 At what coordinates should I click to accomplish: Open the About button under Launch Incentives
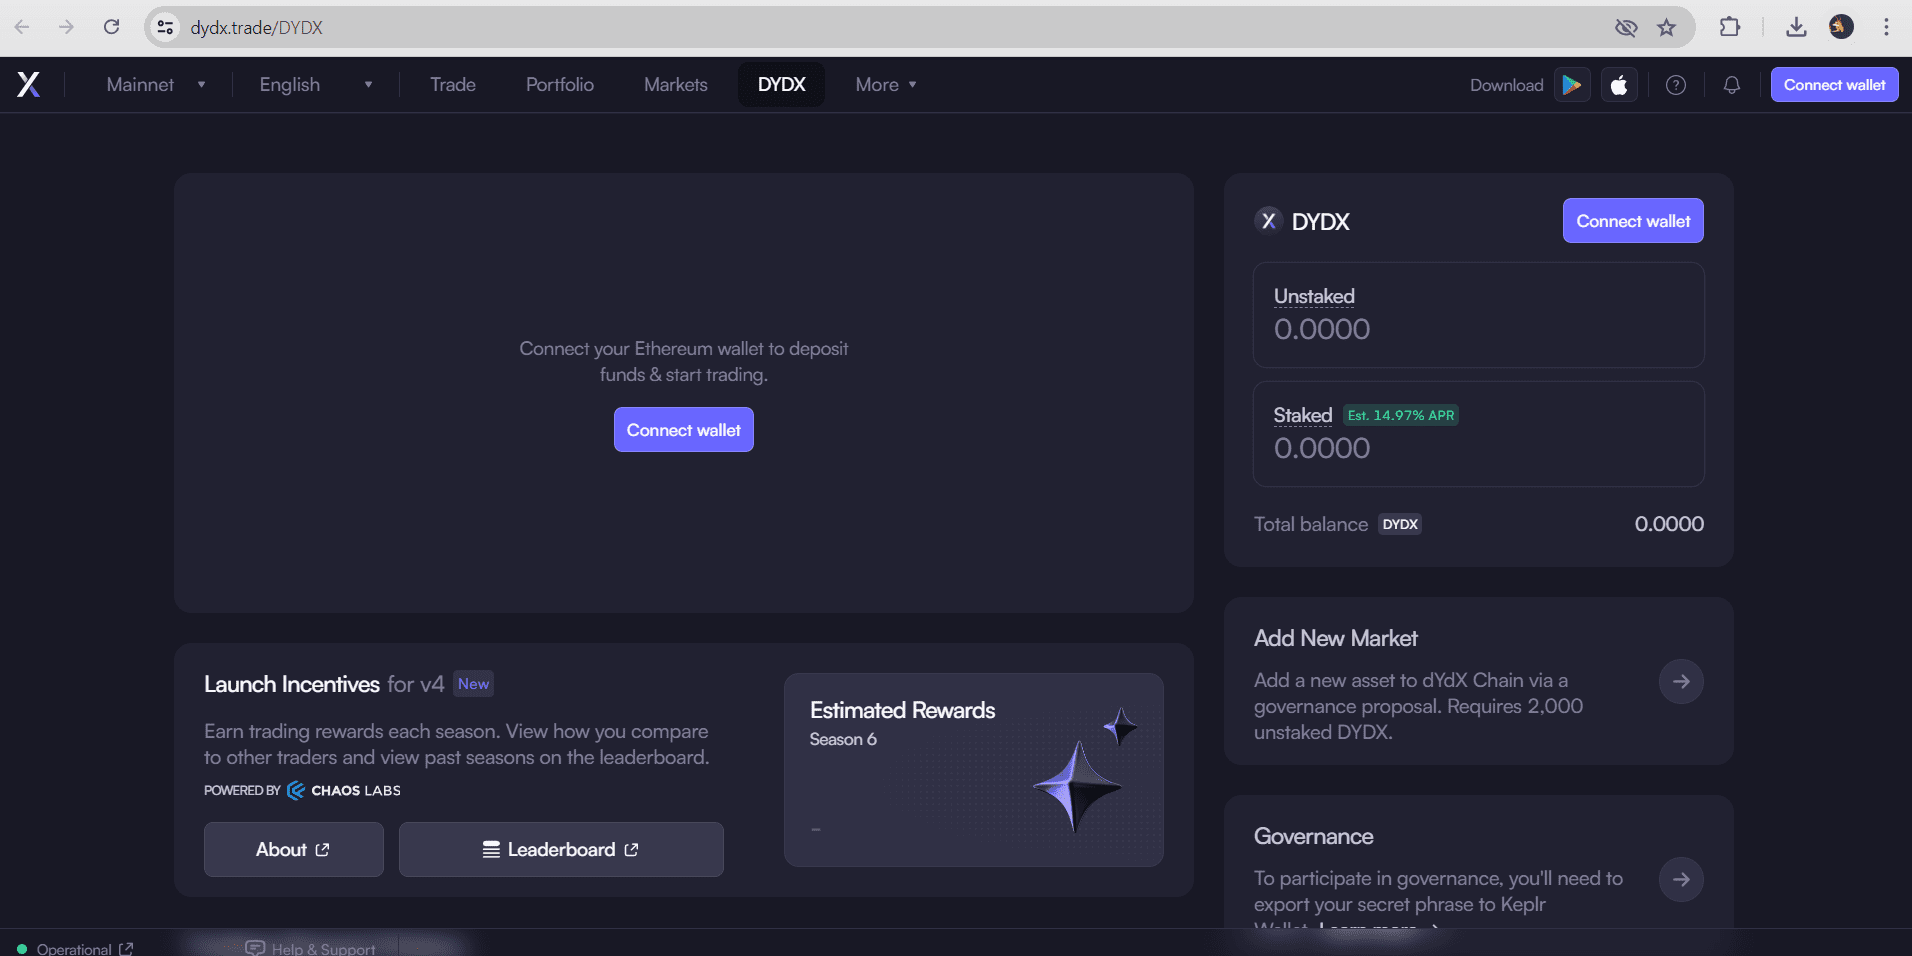(294, 850)
